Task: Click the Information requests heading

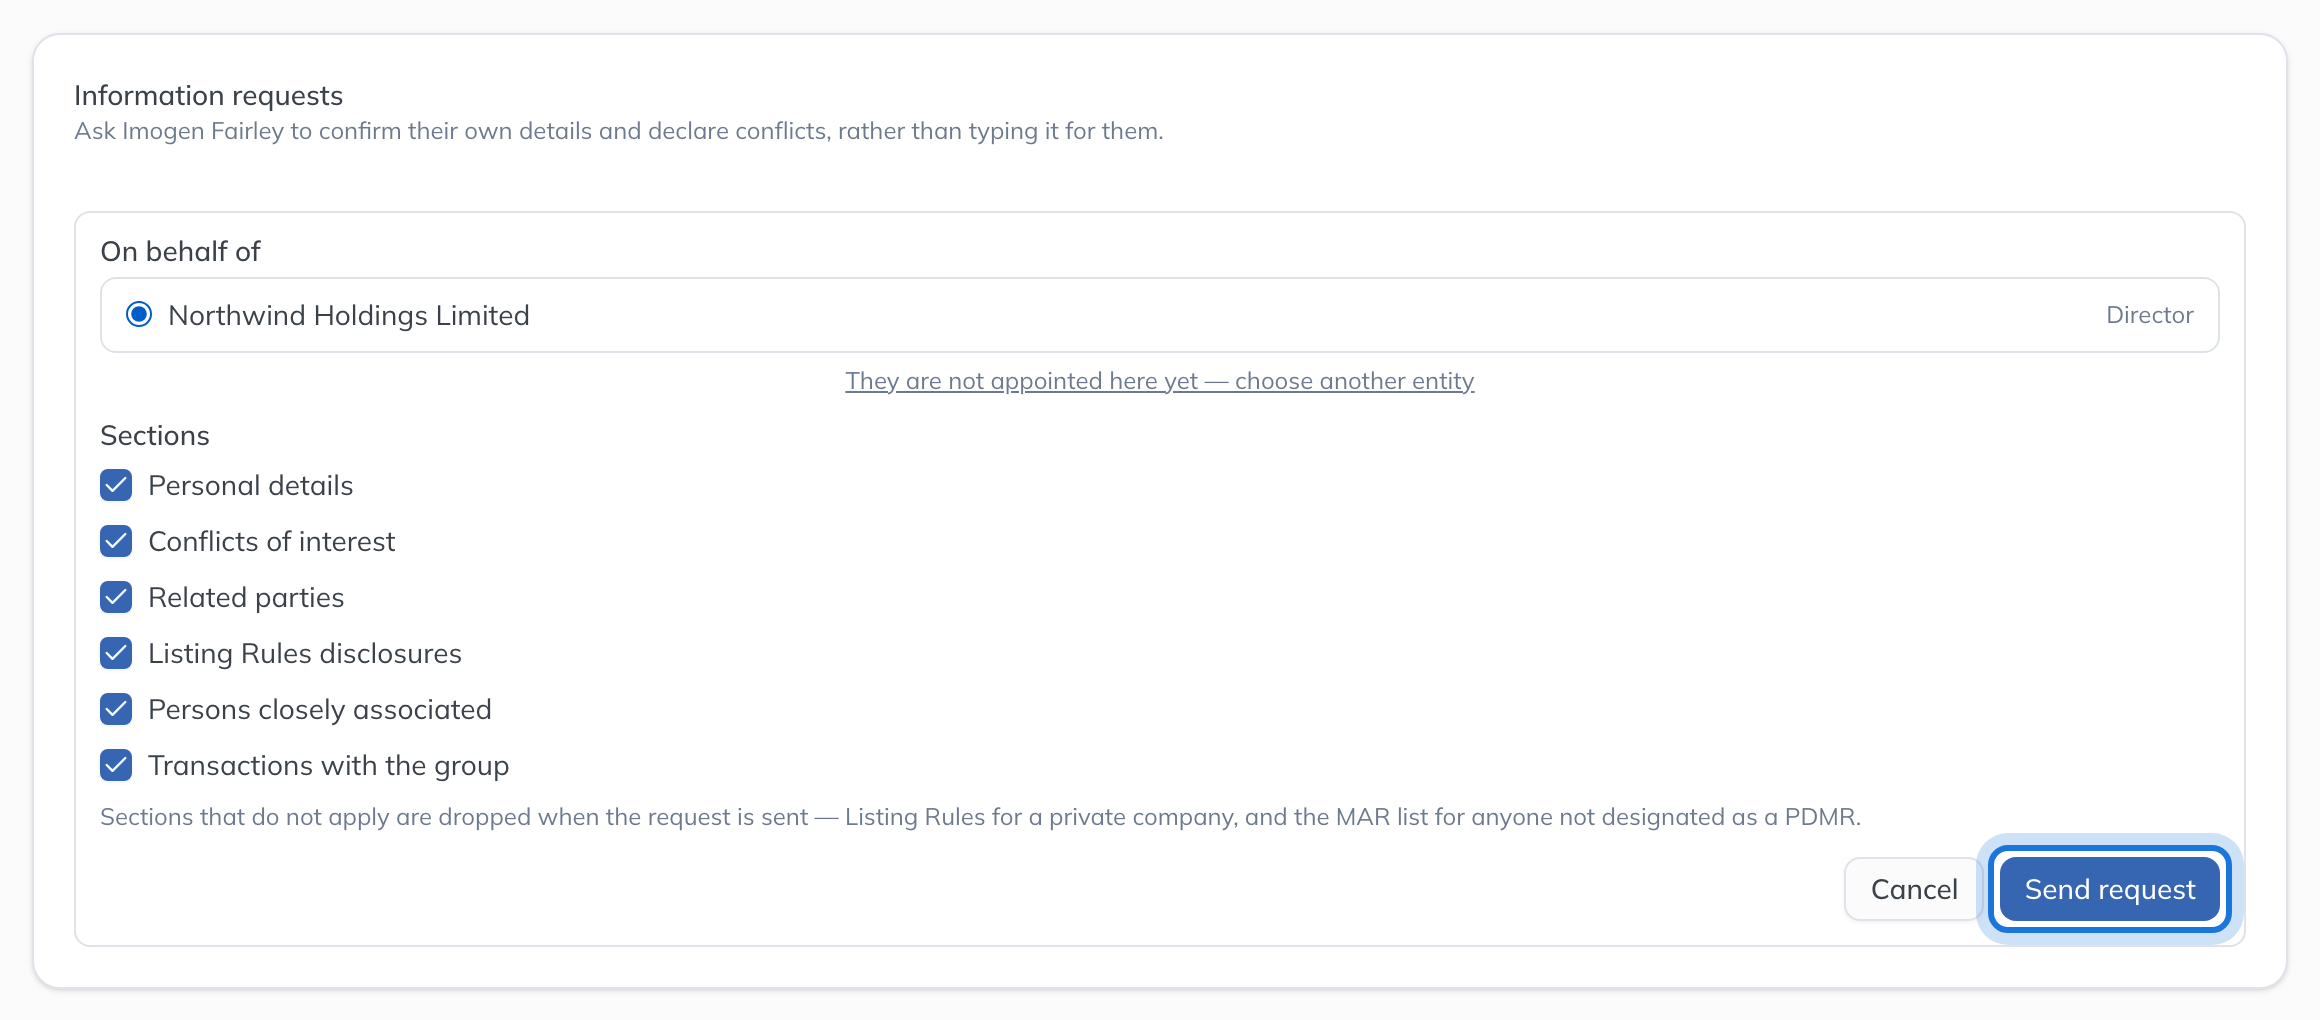Action: pos(208,95)
